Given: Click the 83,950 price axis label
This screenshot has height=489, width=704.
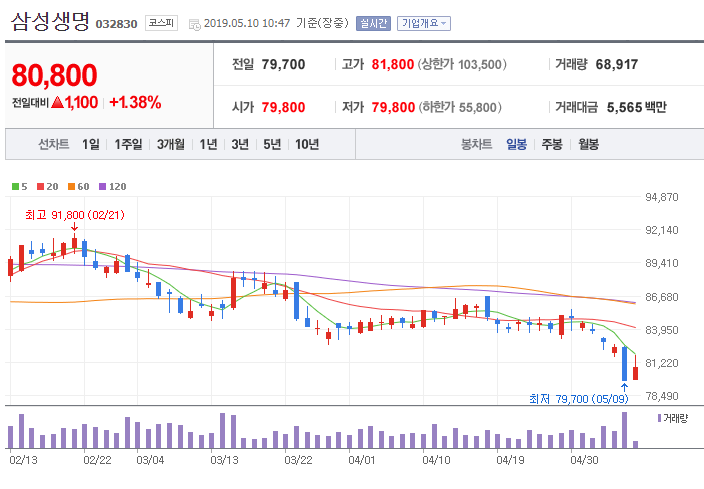Looking at the screenshot, I should coord(662,330).
